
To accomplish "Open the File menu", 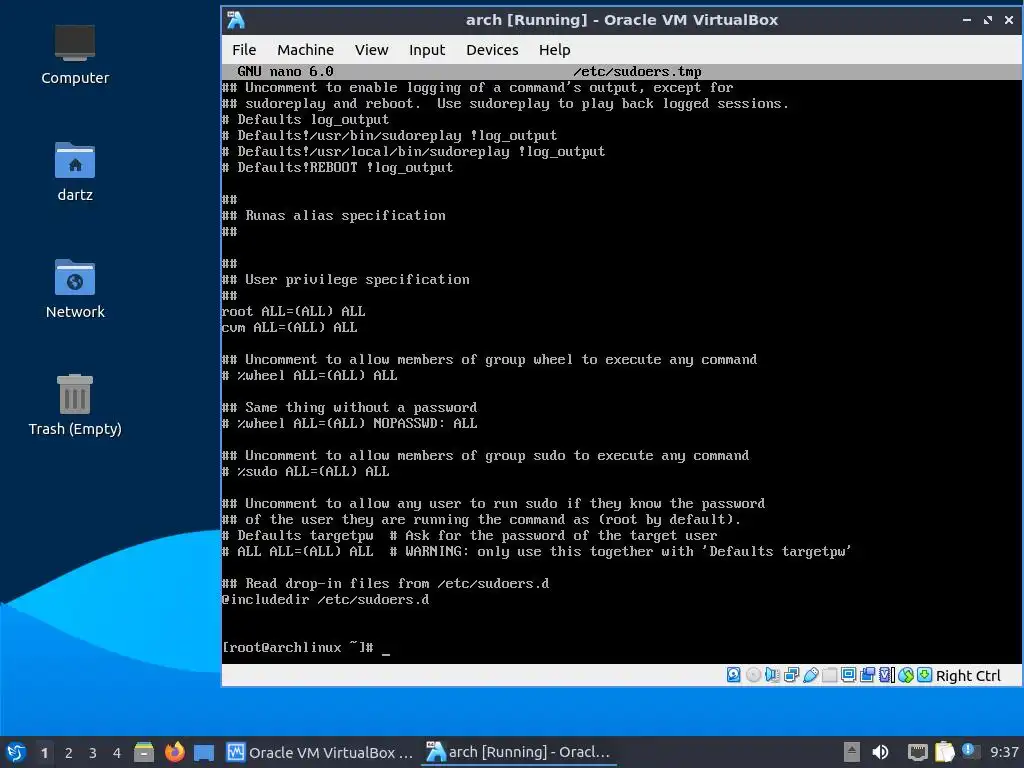I will [244, 50].
